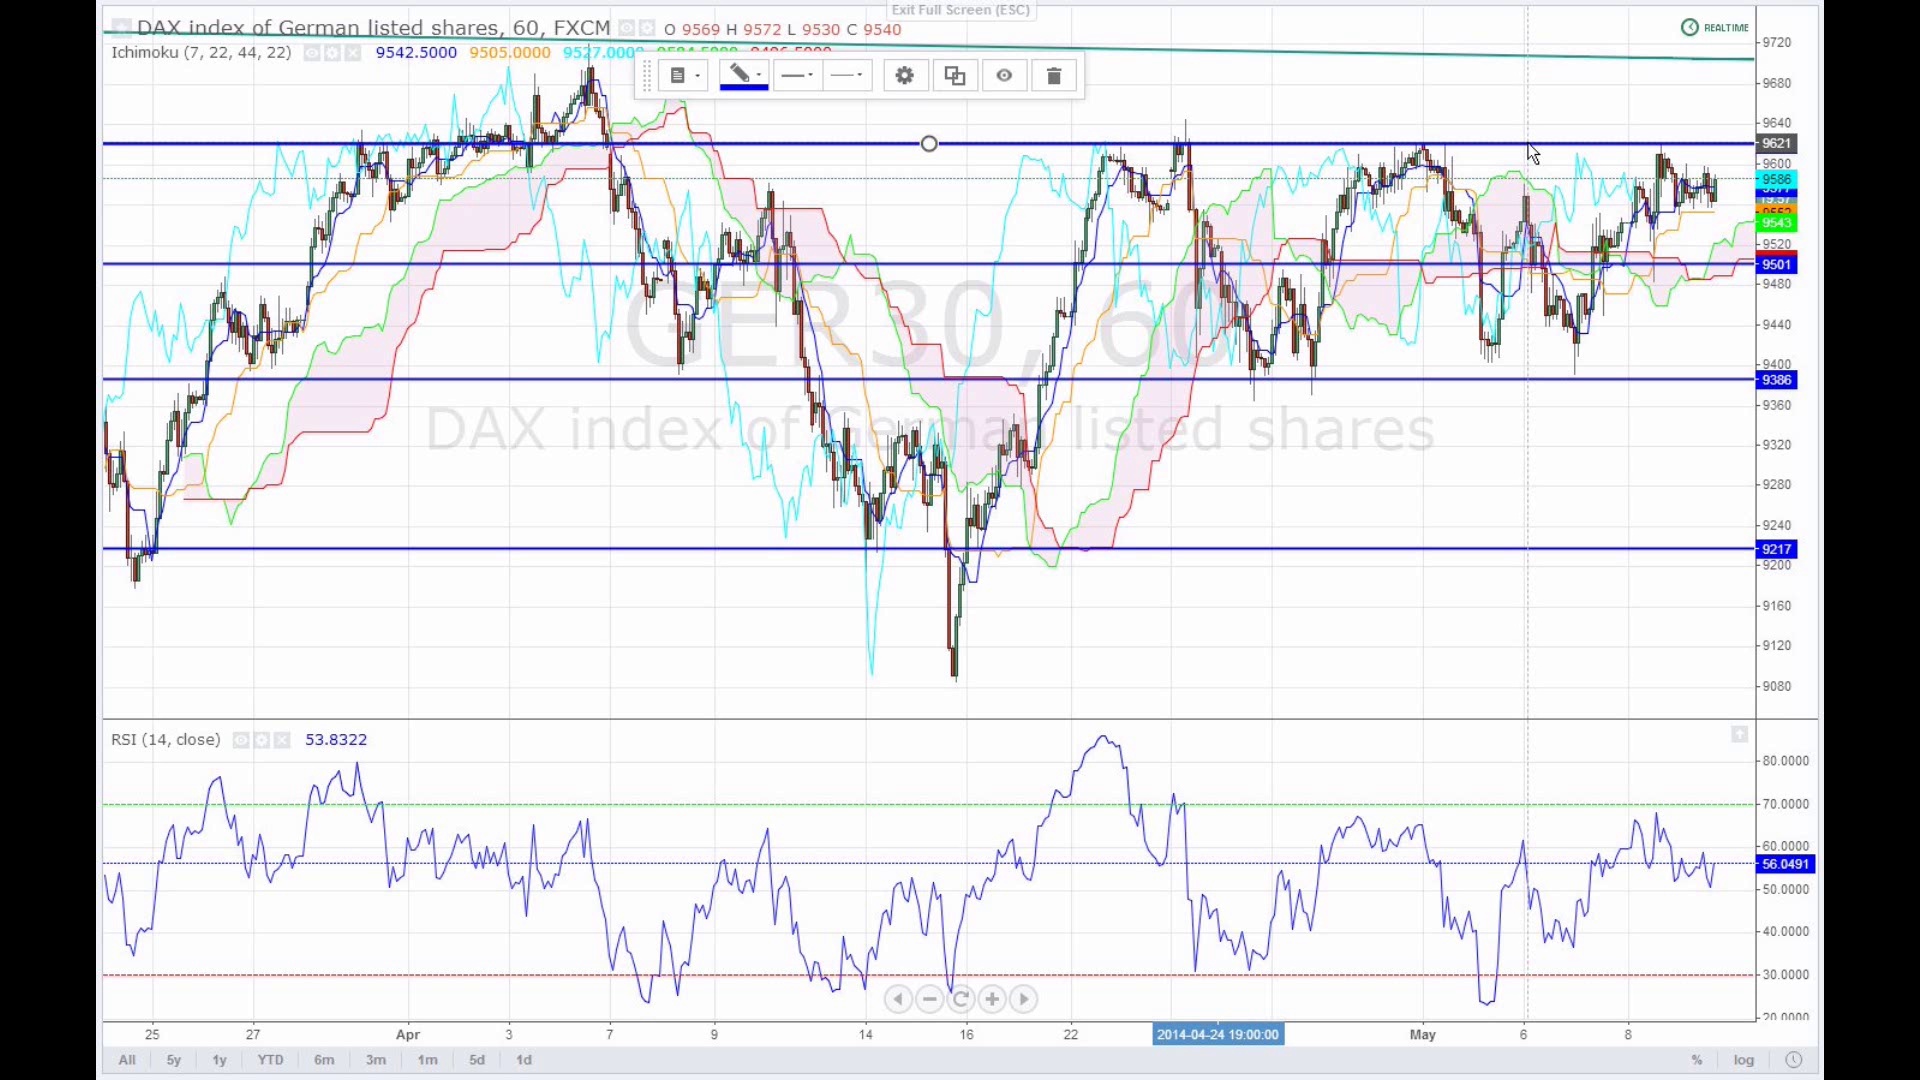
Task: Toggle the log scale button
Action: (1744, 1060)
